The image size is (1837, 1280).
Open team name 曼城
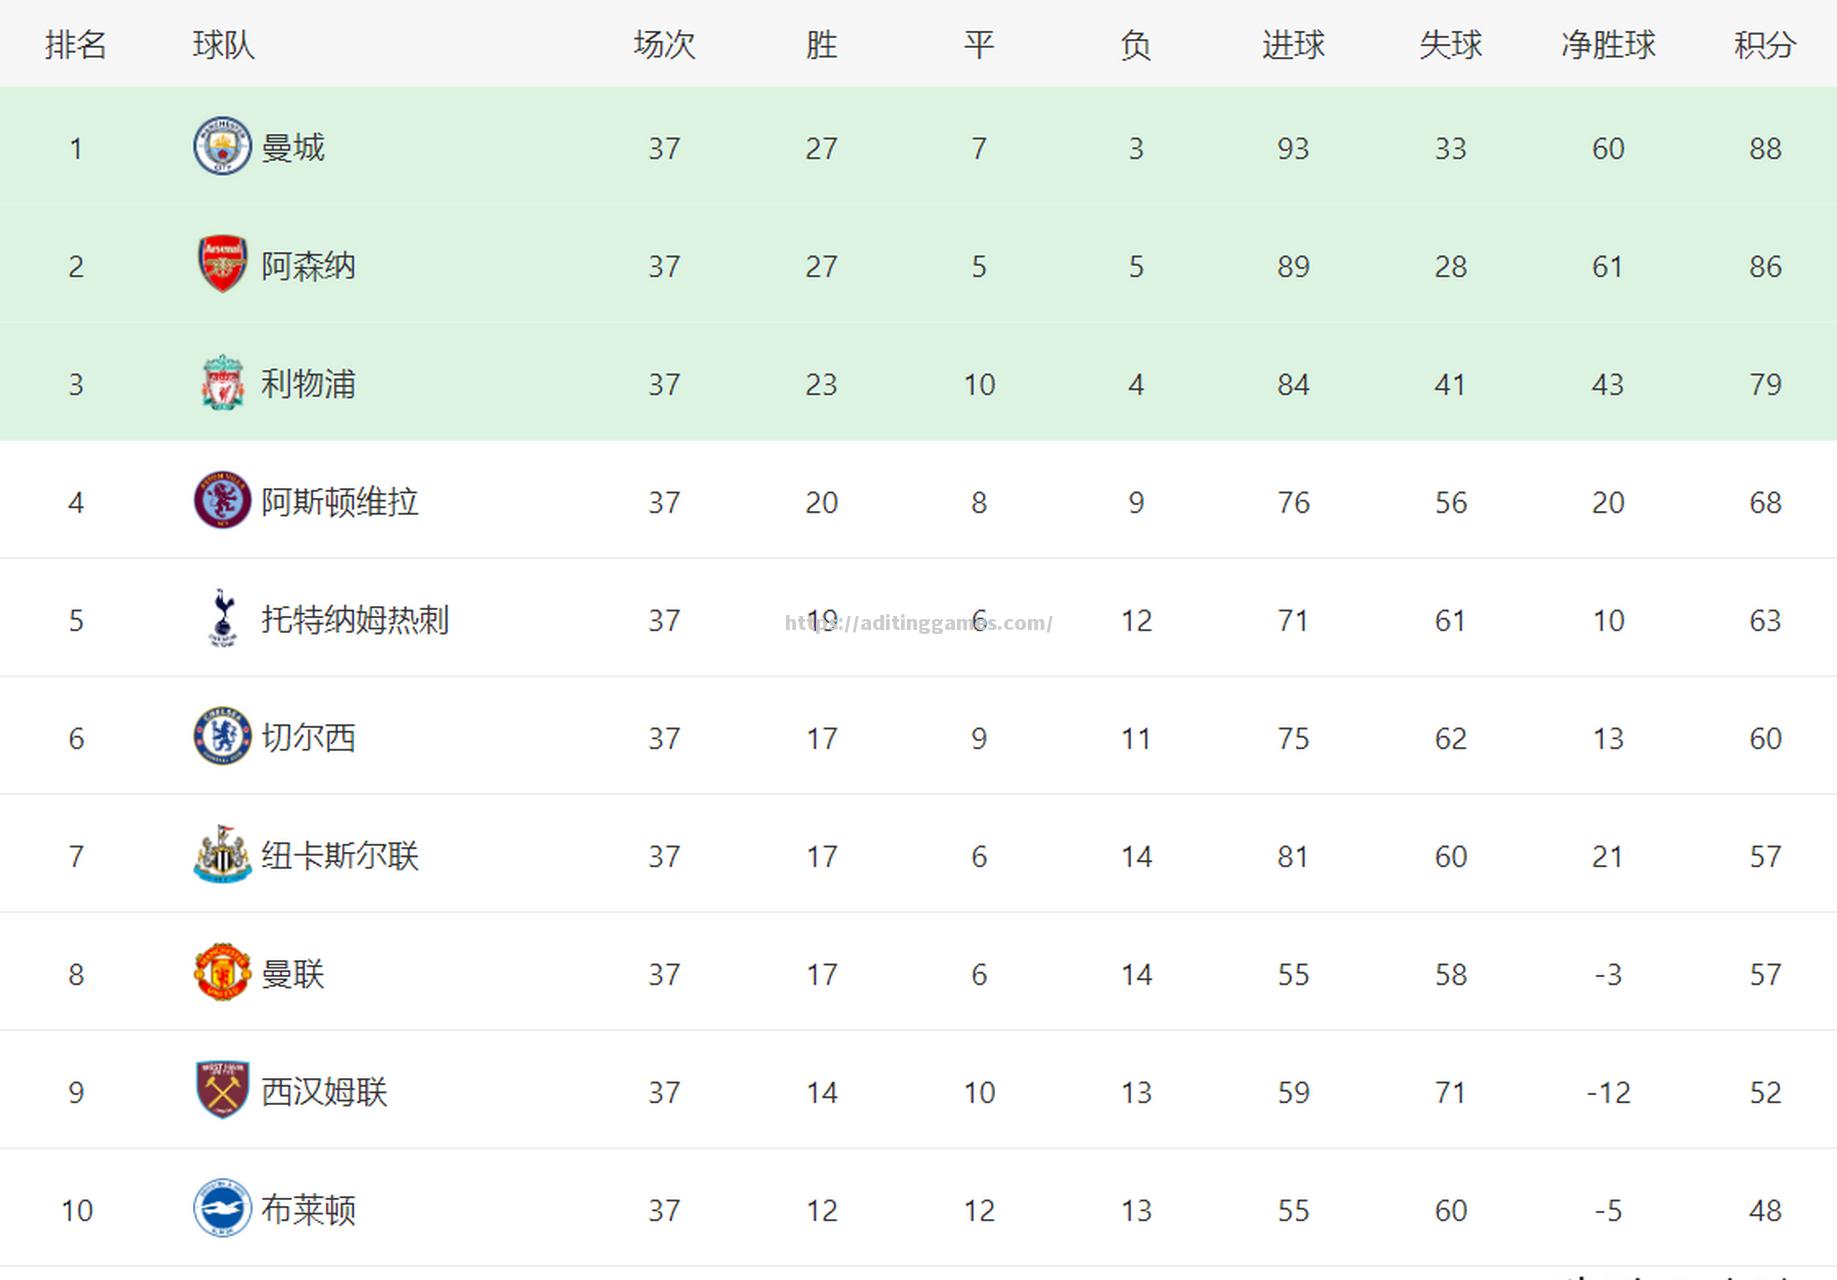click(293, 148)
